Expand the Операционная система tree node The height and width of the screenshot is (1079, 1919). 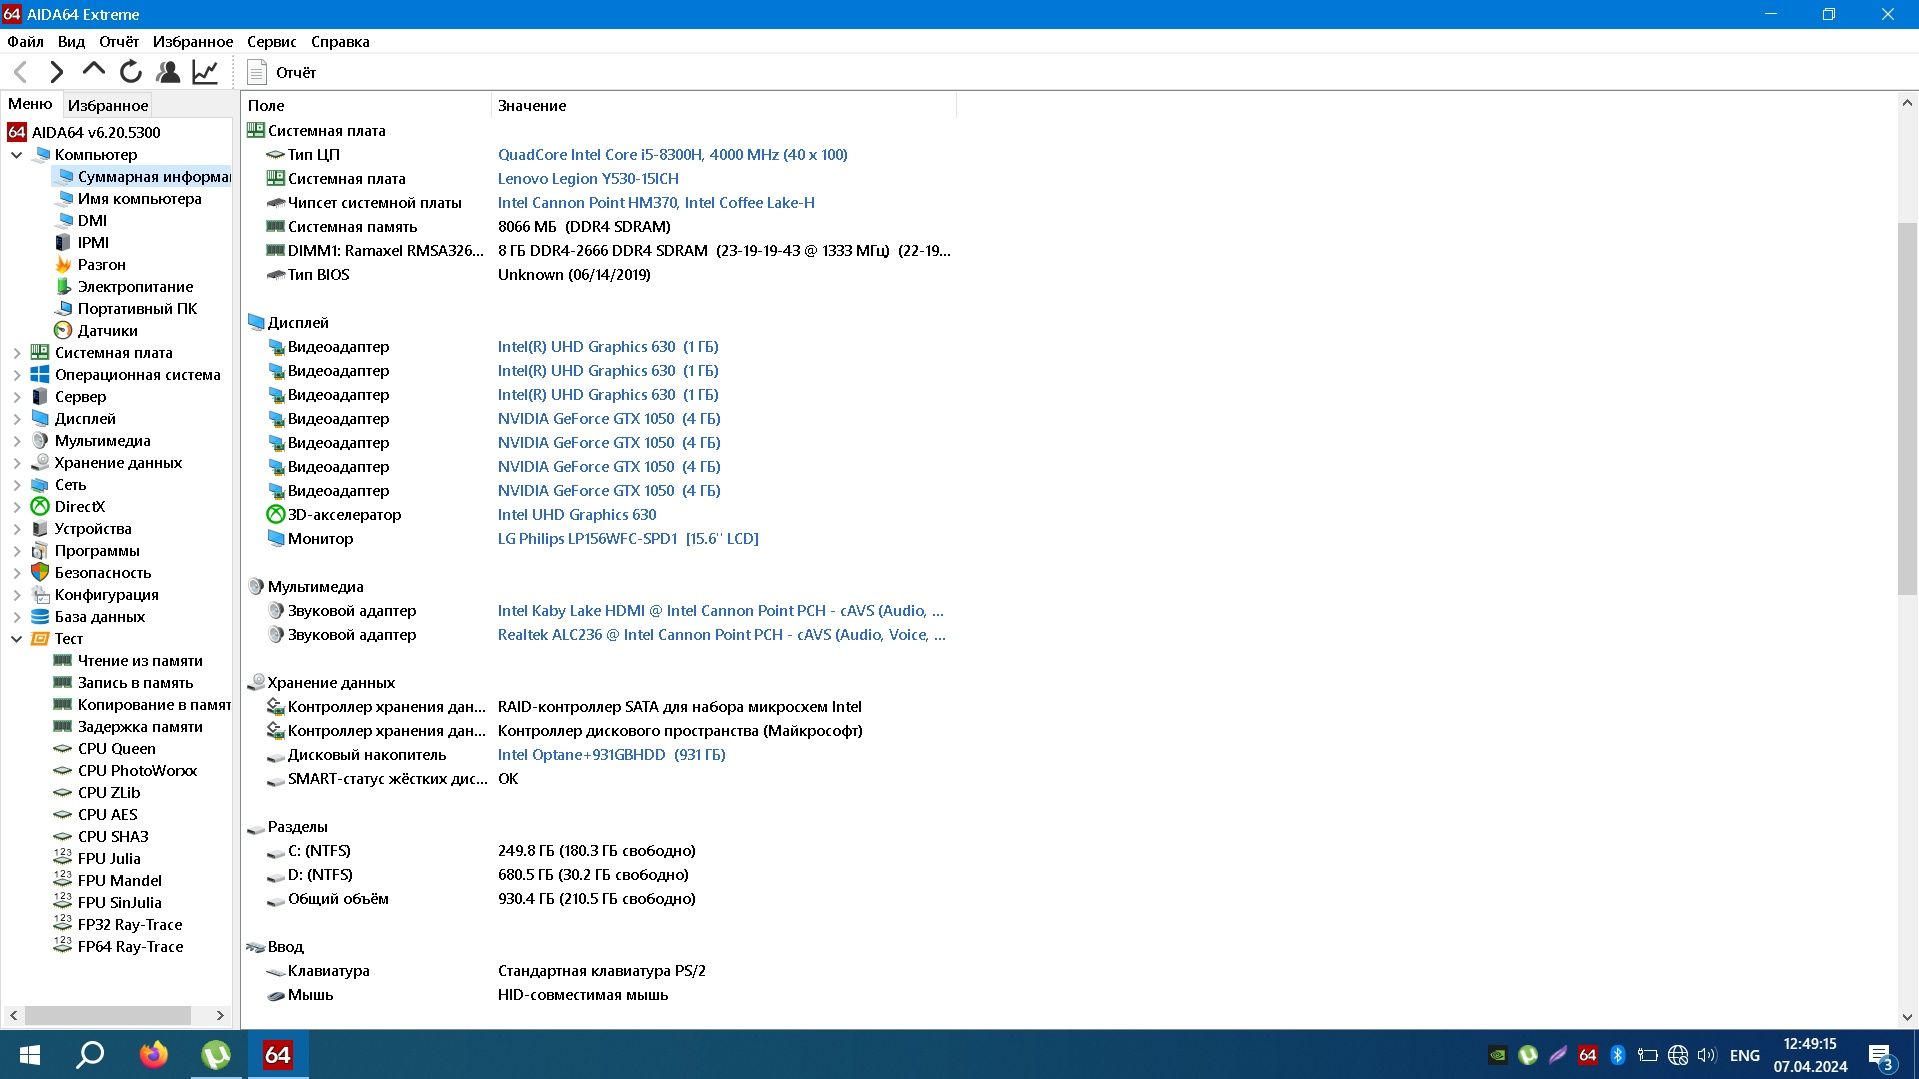[x=16, y=375]
